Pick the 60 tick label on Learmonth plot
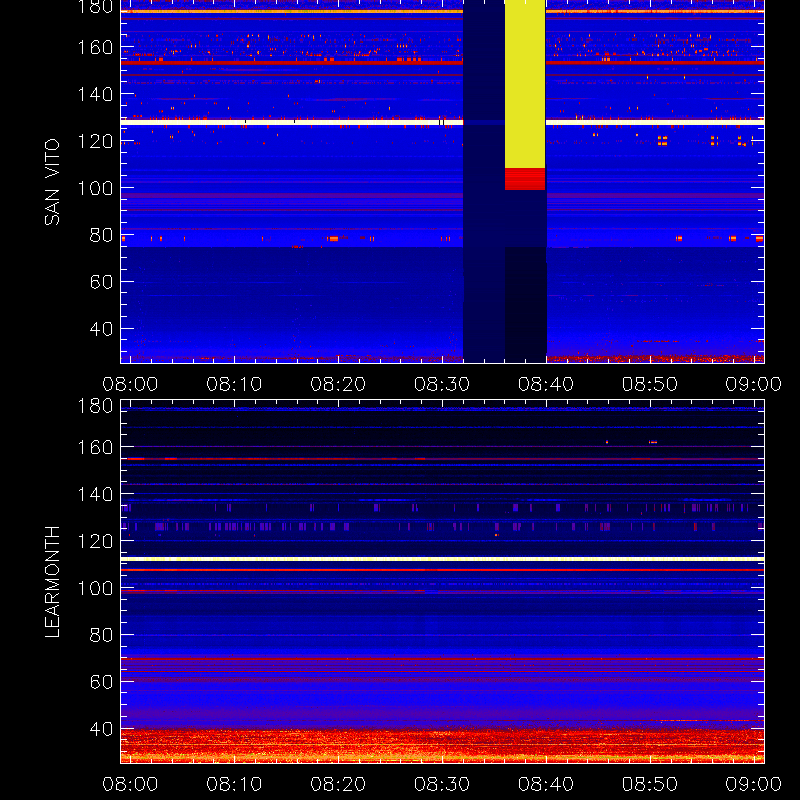This screenshot has width=800, height=800. (x=101, y=682)
